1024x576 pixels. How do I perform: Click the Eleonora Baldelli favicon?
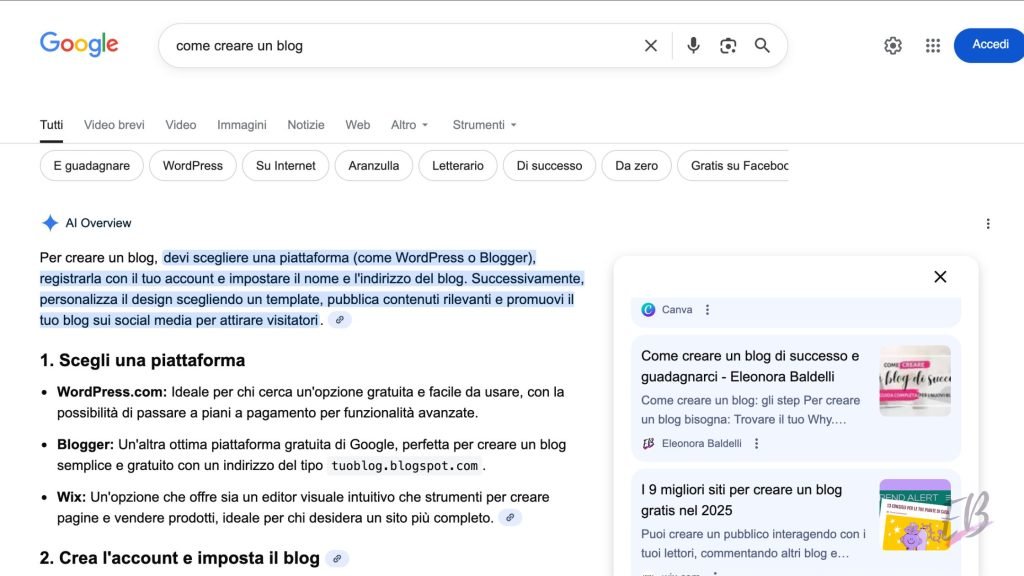pos(648,443)
